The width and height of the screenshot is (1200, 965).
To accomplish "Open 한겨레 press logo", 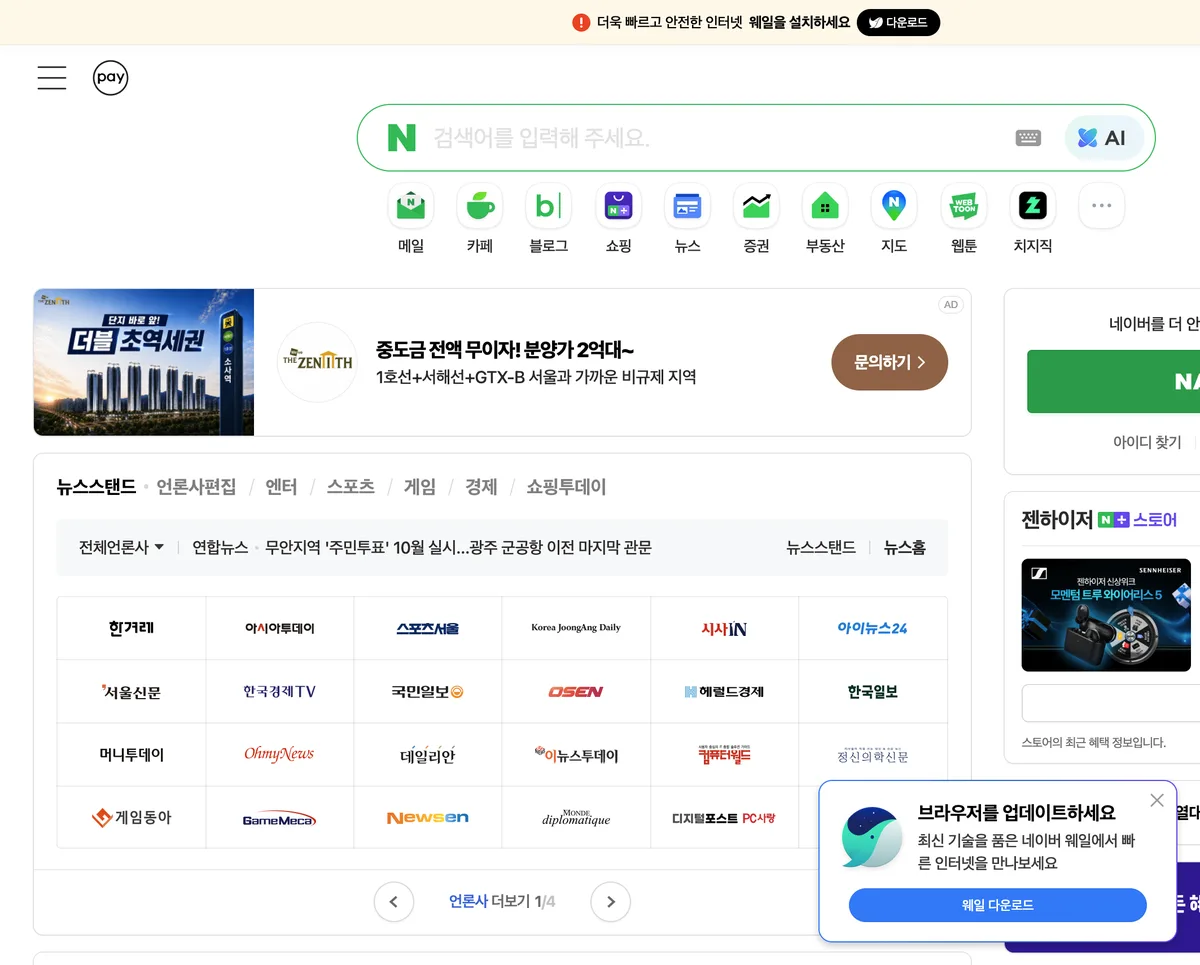I will tap(131, 628).
